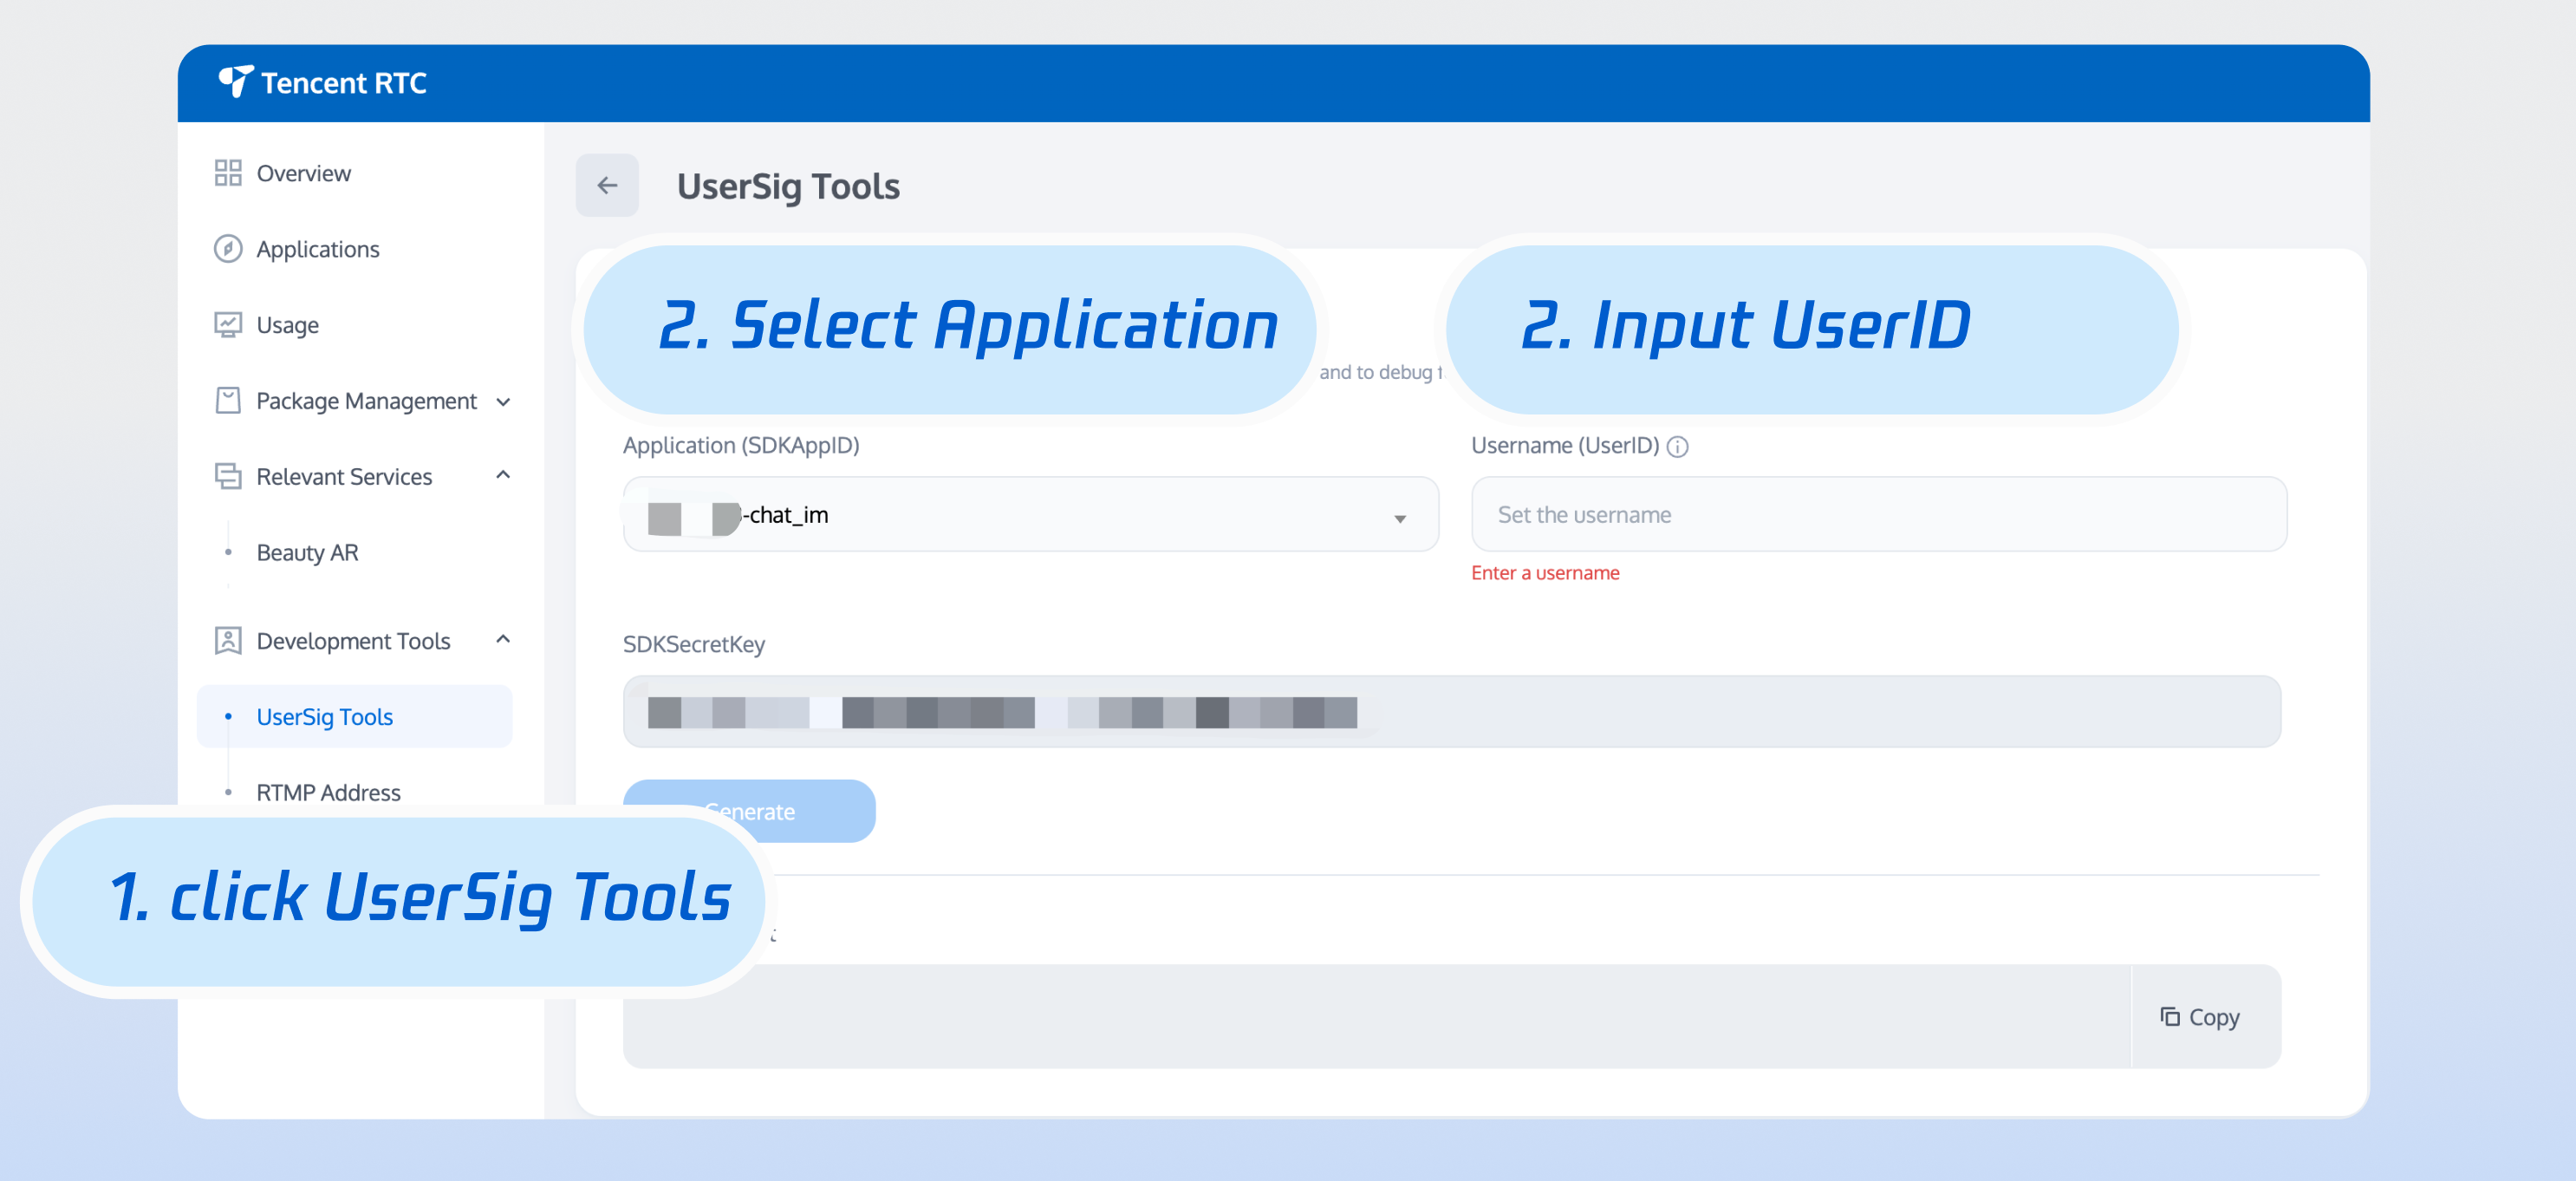Click the Development Tools person icon

click(228, 640)
